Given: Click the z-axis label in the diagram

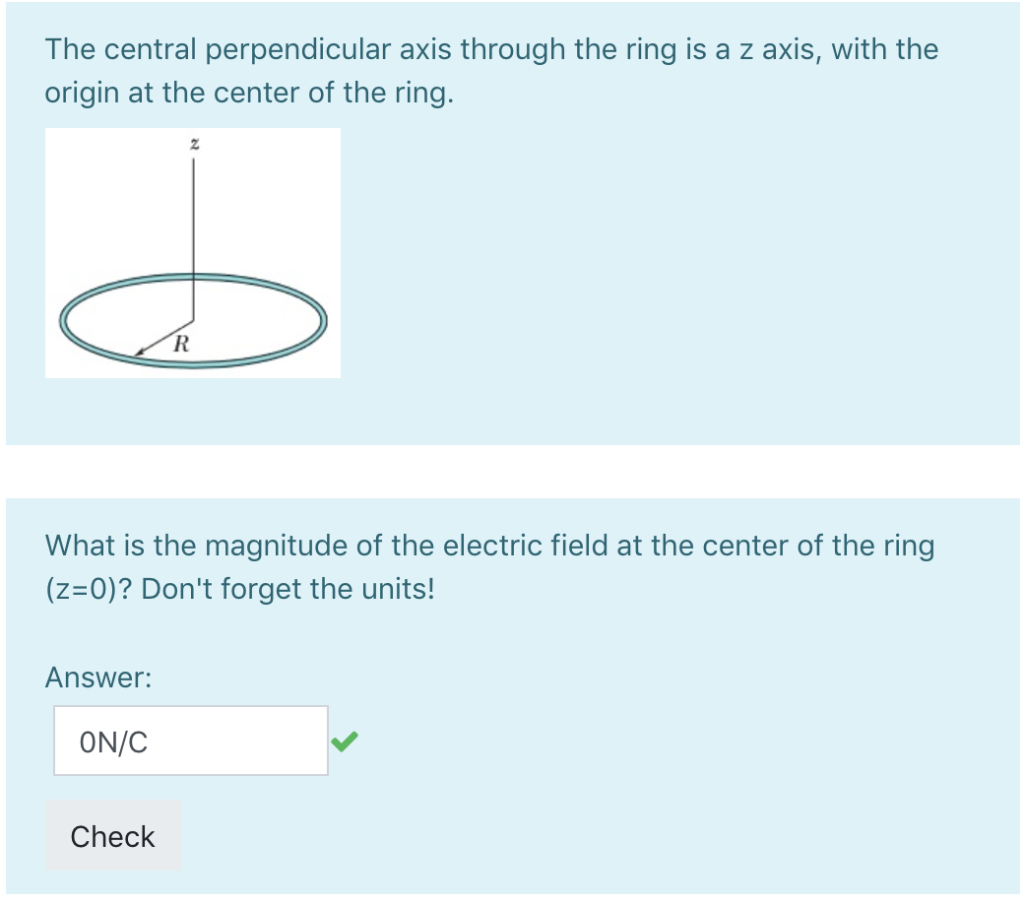Looking at the screenshot, I should (193, 143).
